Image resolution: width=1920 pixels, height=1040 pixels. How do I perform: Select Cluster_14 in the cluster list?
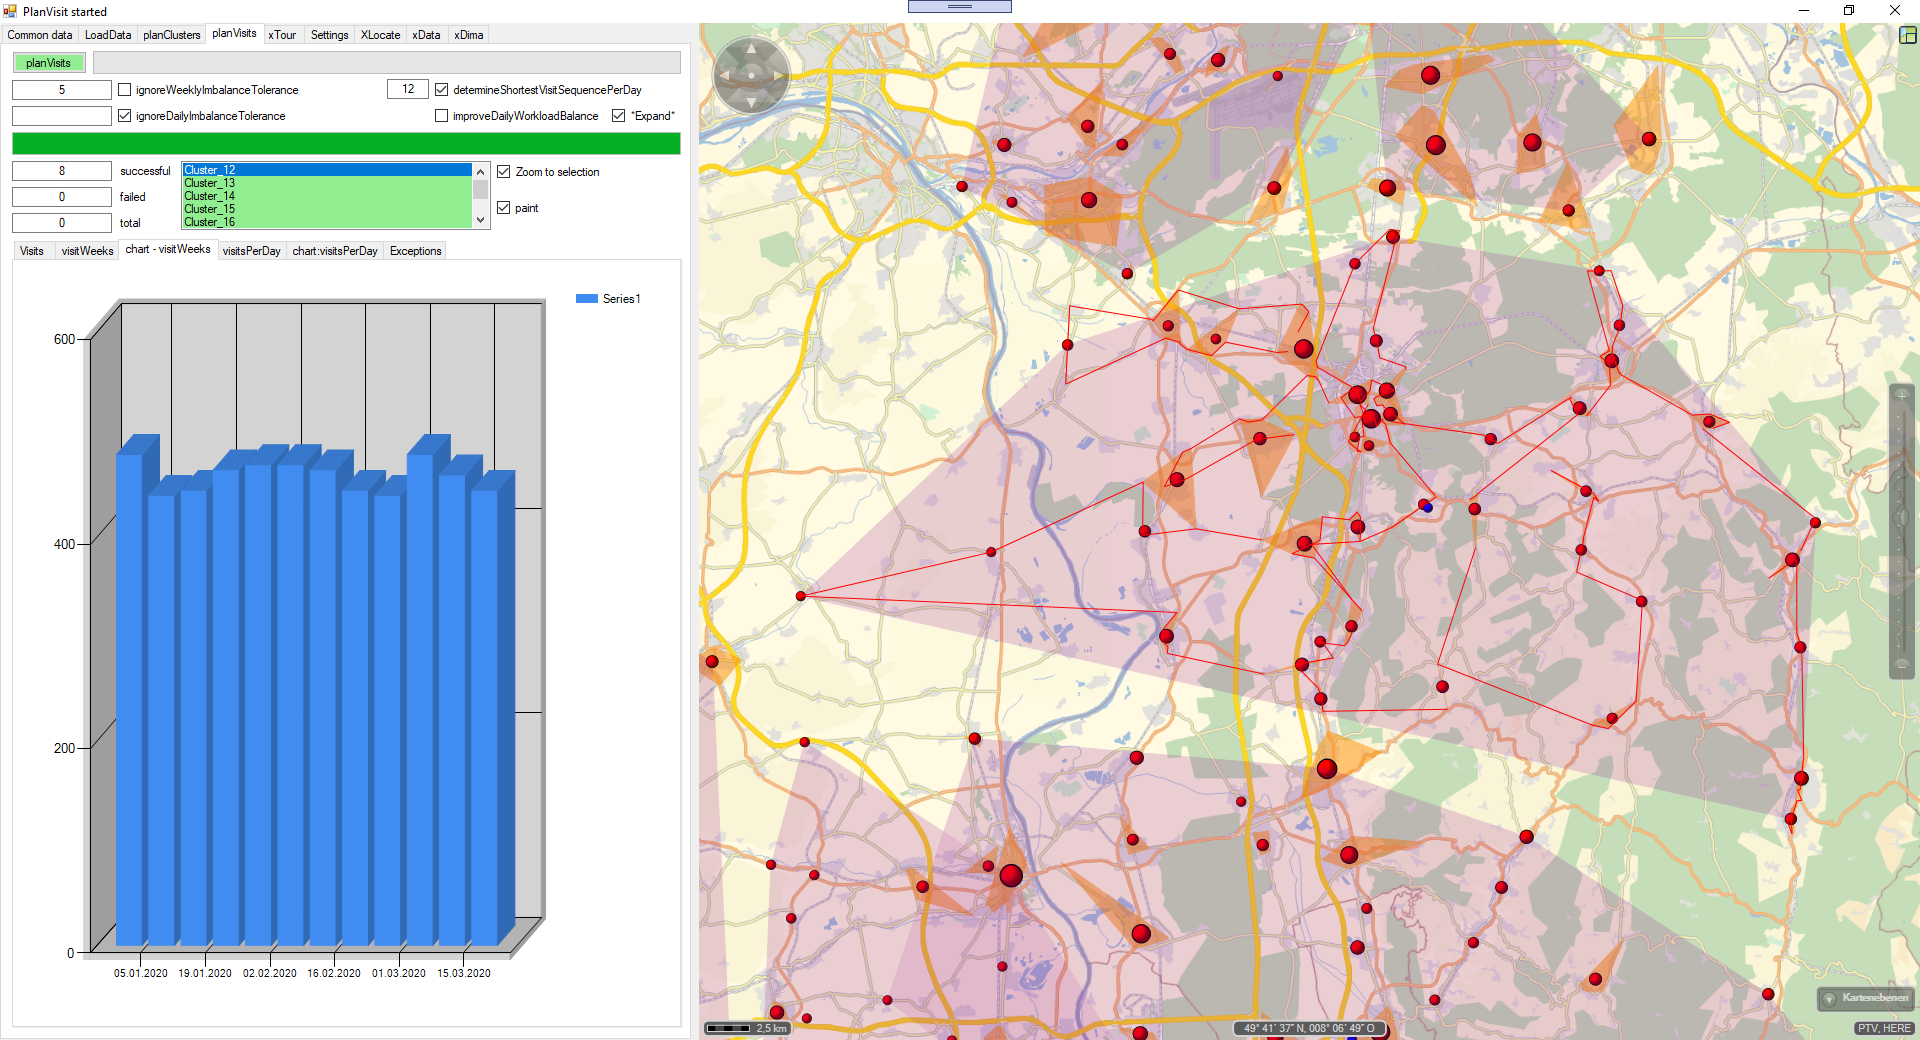coord(210,196)
